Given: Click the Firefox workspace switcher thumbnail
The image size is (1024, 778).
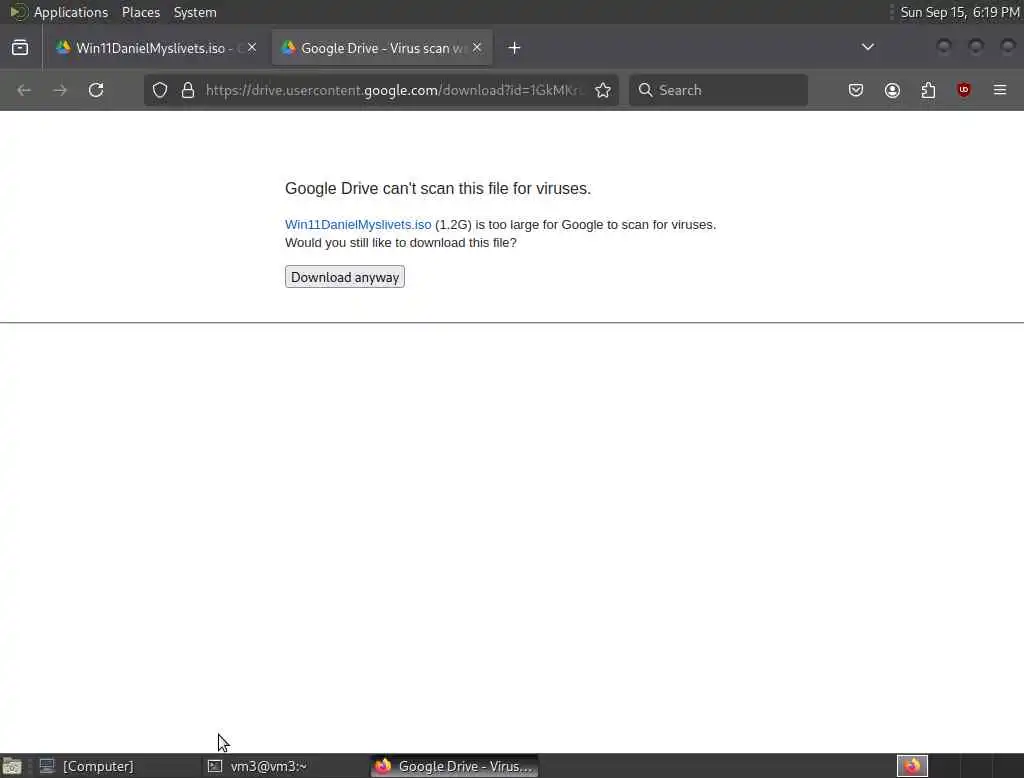Looking at the screenshot, I should tap(912, 766).
